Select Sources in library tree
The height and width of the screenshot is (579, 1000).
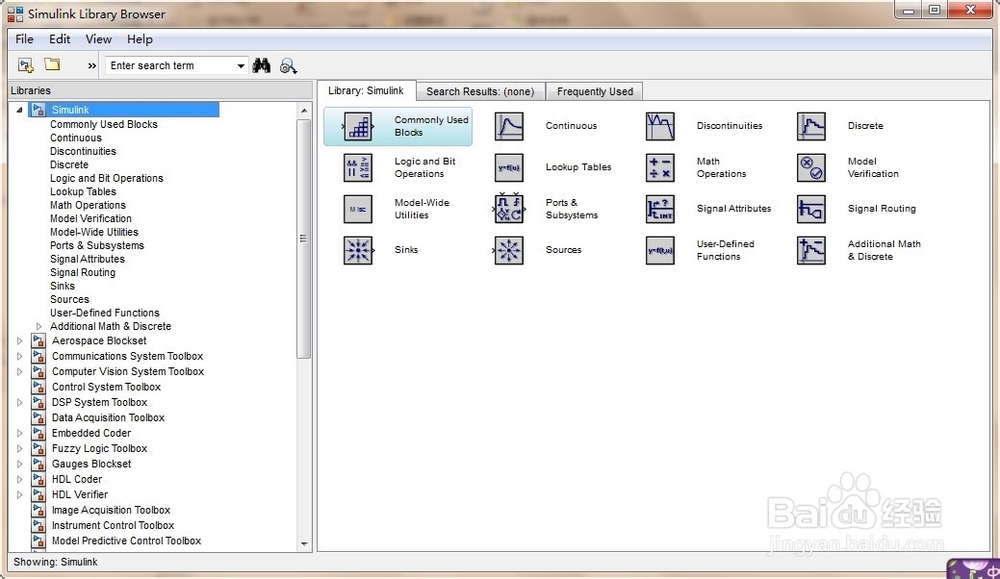[70, 299]
